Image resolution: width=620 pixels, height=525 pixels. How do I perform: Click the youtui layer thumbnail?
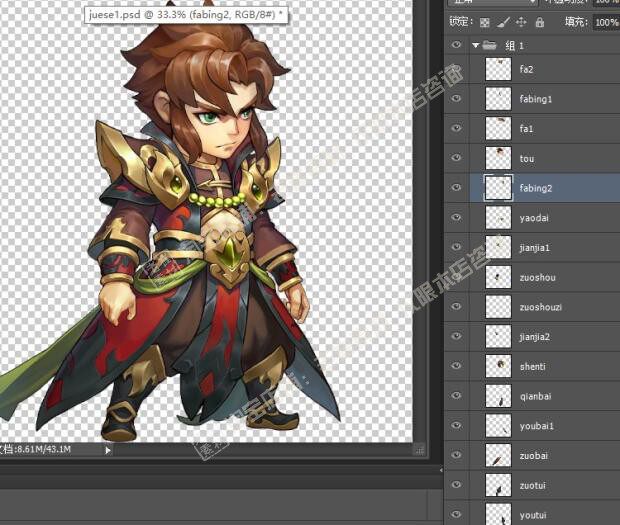point(498,514)
